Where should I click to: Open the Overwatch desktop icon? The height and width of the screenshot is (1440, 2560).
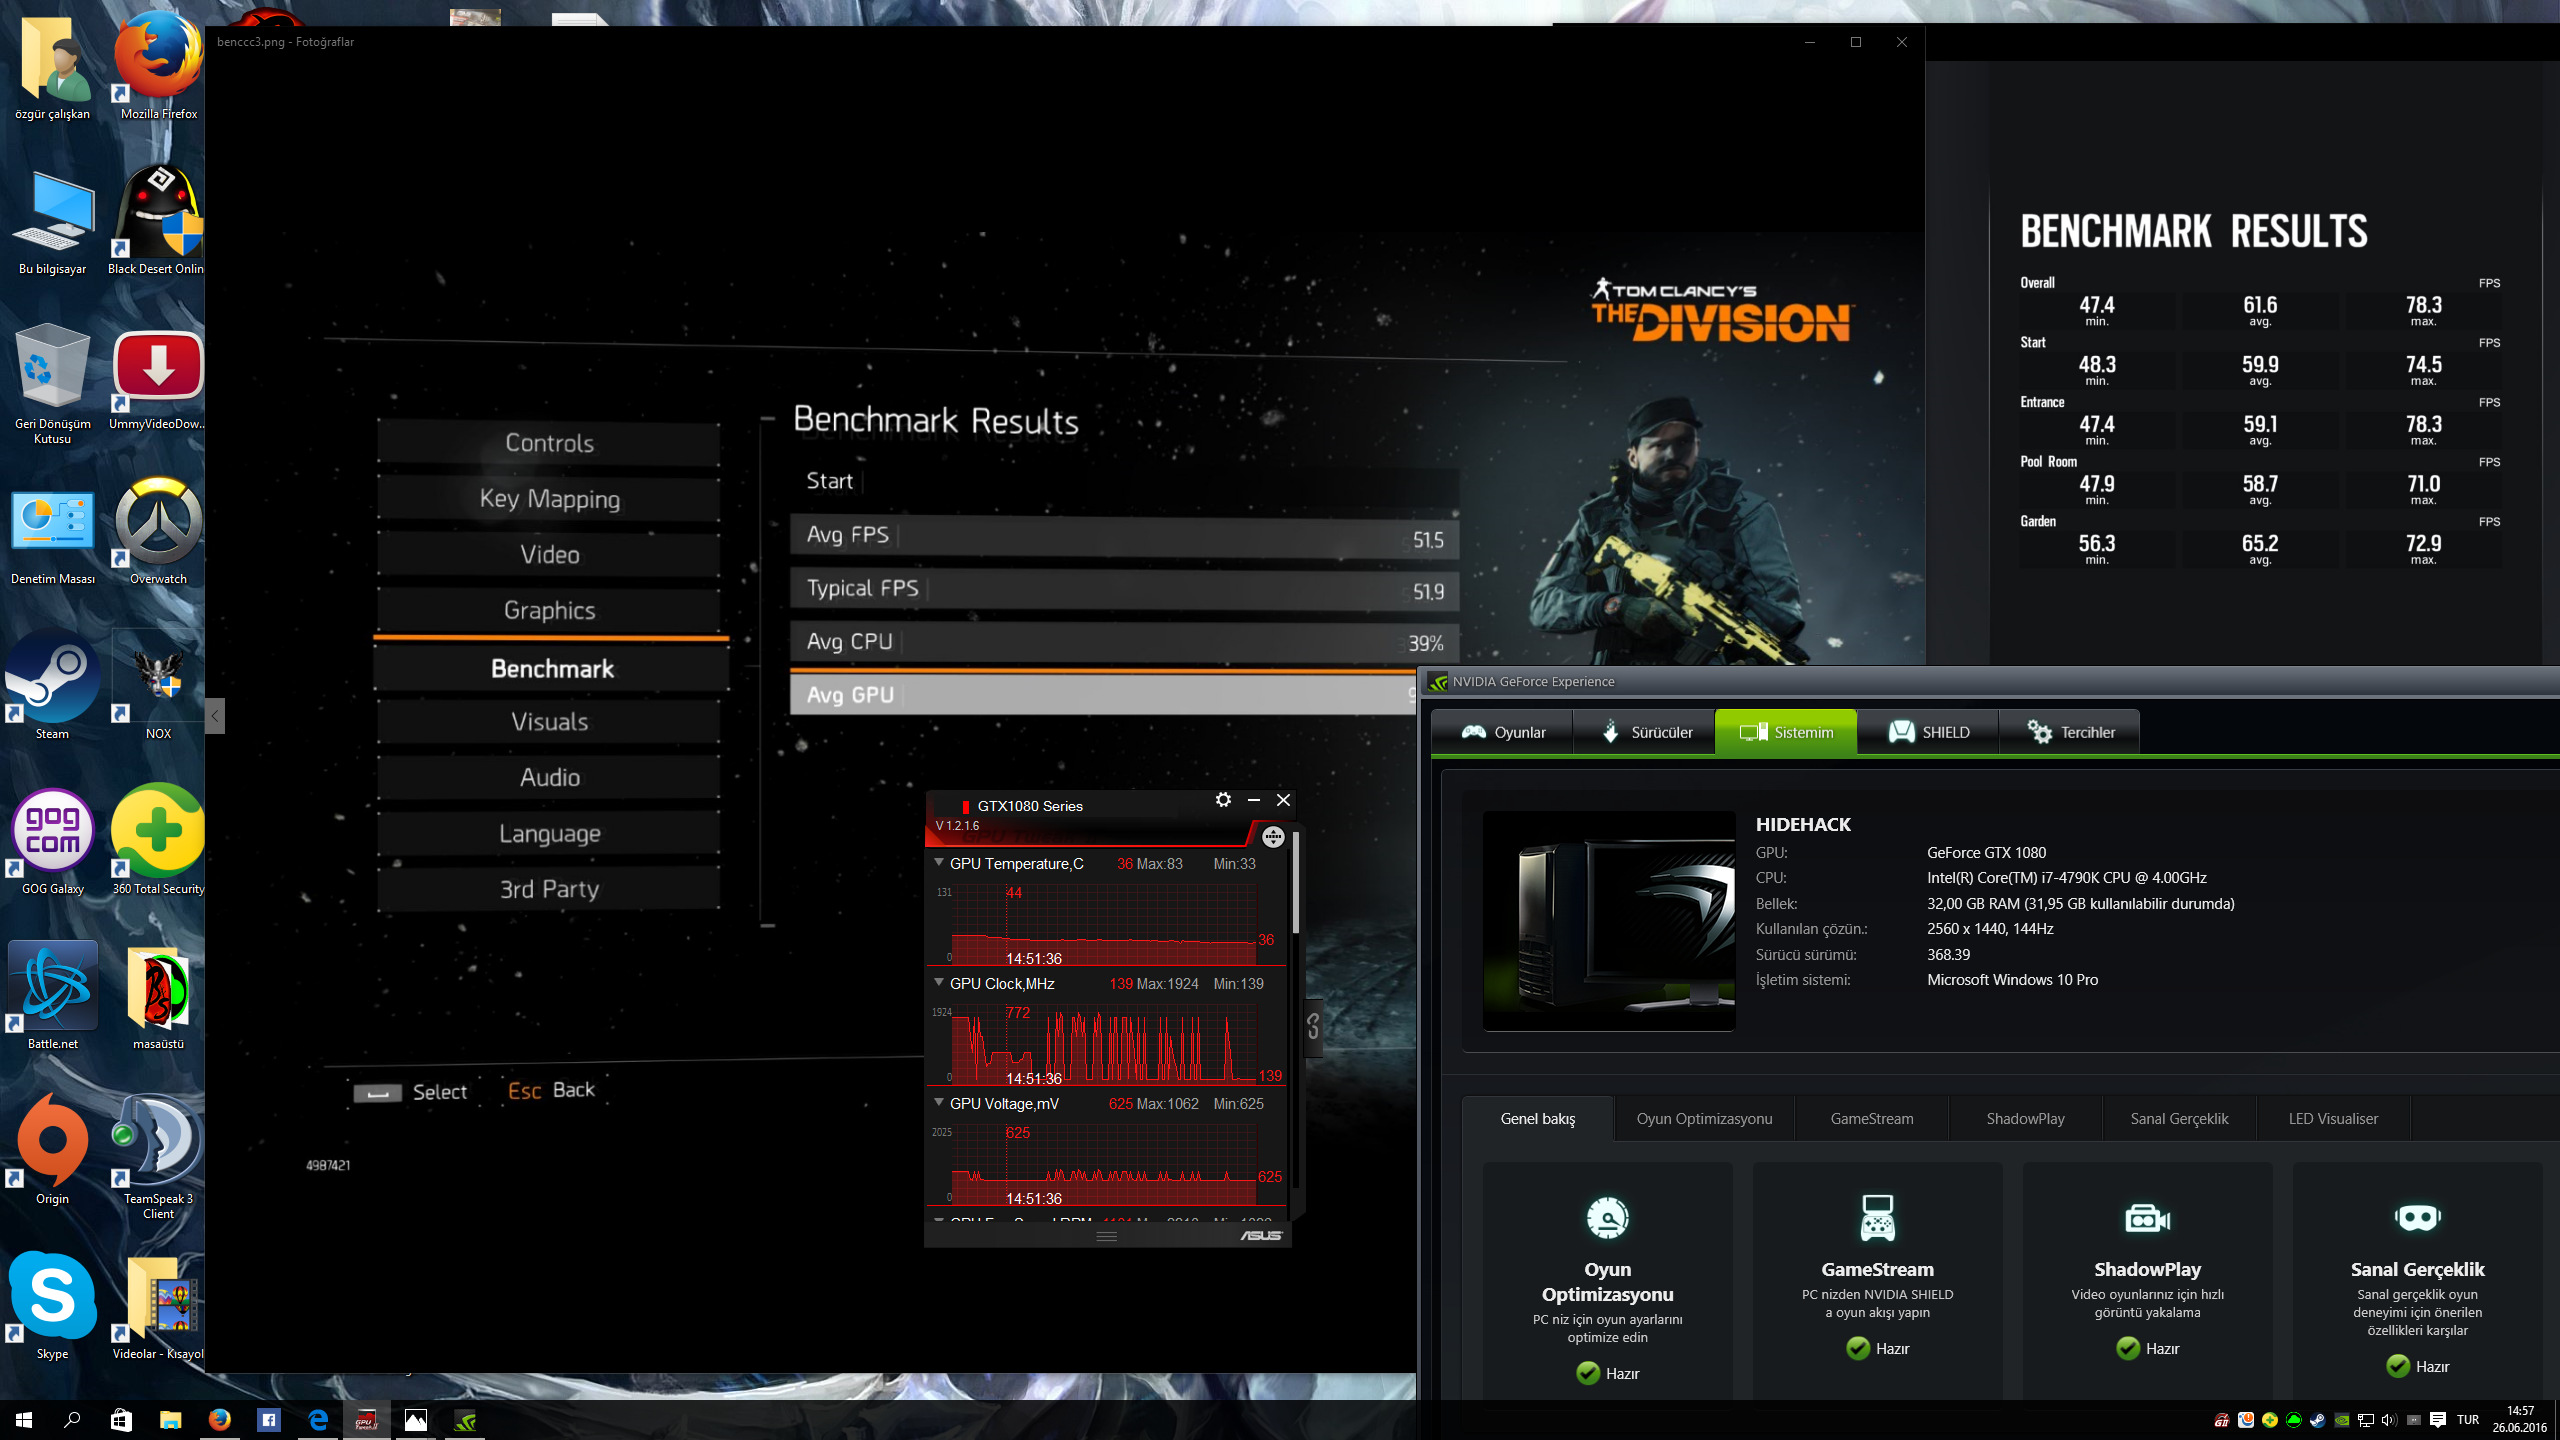pos(158,532)
